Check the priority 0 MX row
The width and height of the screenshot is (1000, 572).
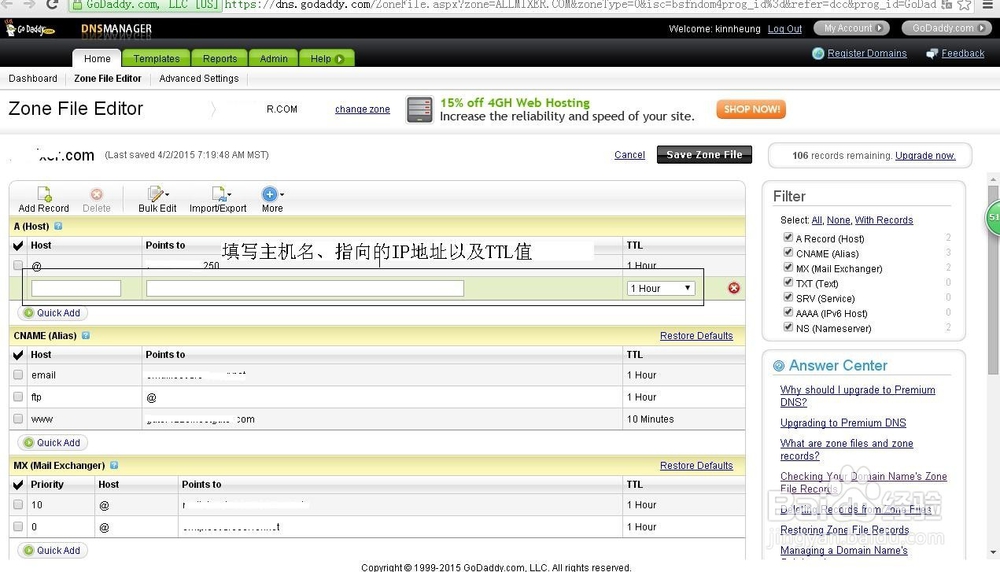[18, 527]
